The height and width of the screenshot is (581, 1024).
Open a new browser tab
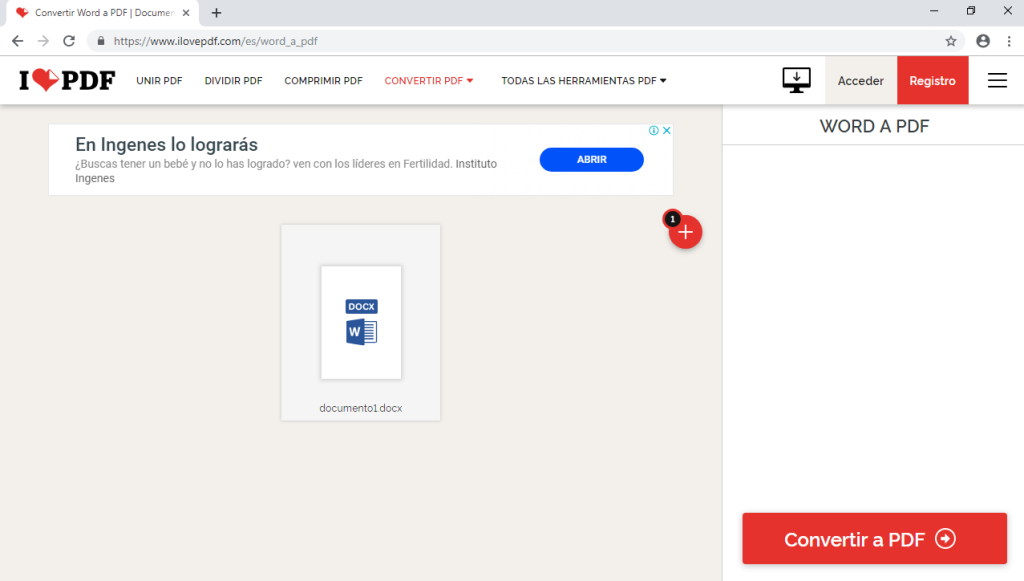216,13
